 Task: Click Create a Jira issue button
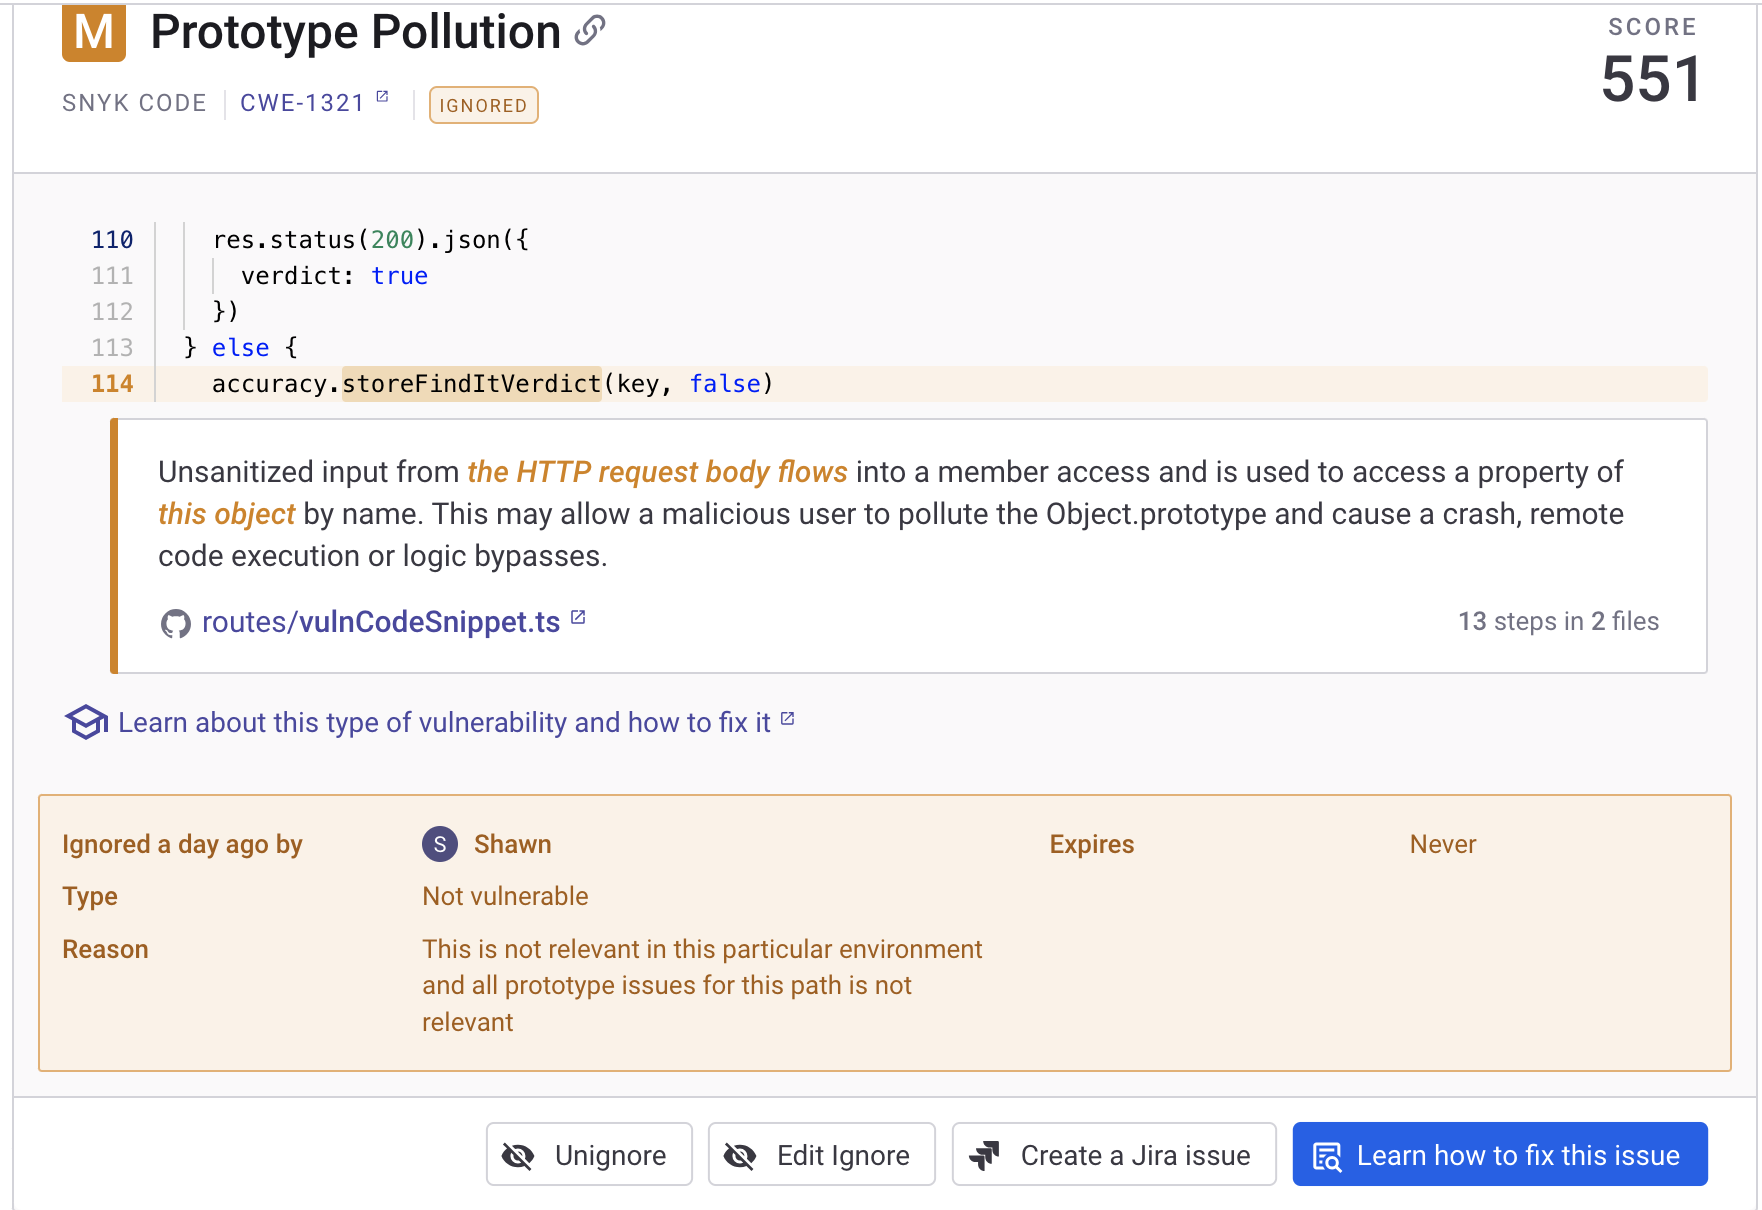[1114, 1154]
